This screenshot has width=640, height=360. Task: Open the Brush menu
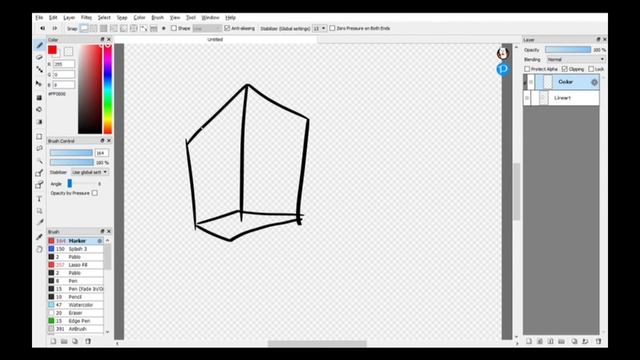[x=158, y=18]
